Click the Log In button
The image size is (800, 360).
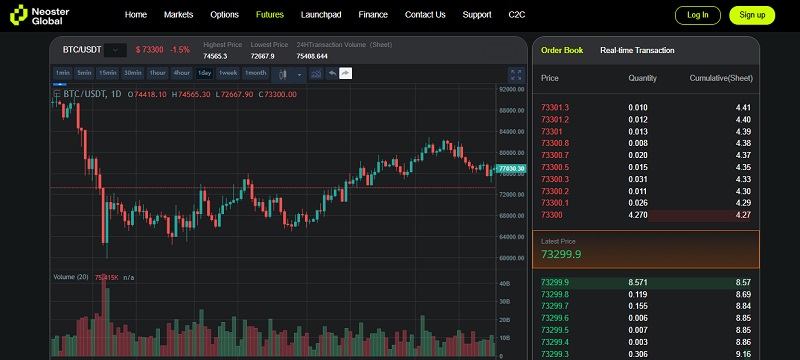(x=697, y=15)
